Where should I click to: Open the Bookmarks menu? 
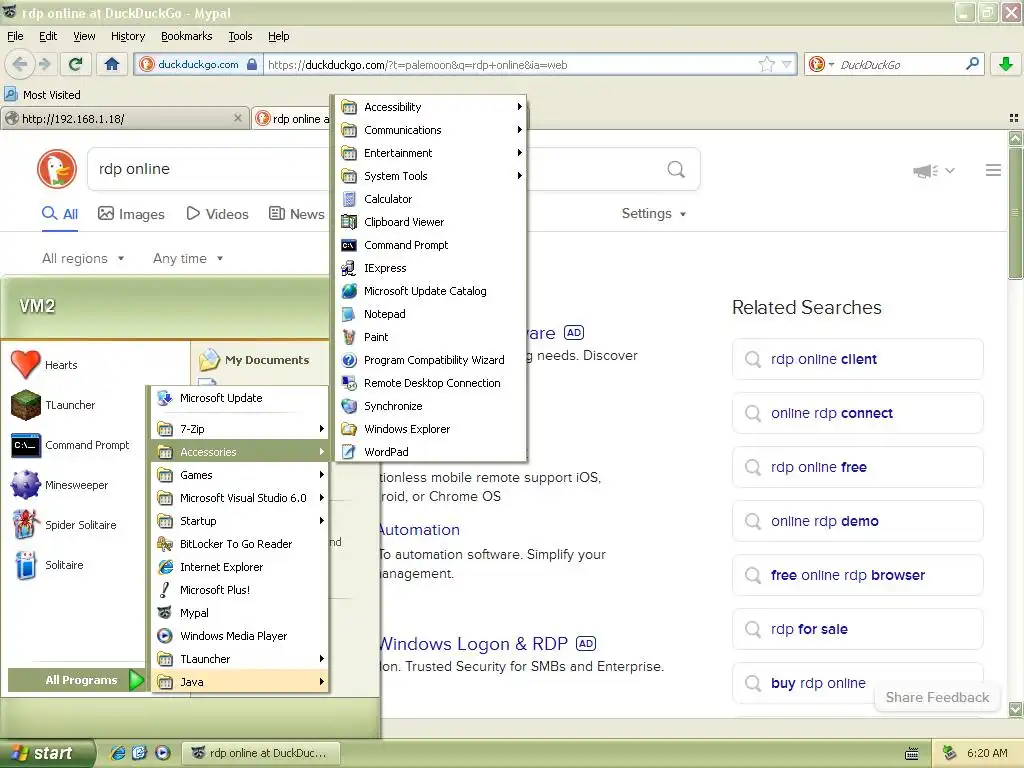point(187,36)
